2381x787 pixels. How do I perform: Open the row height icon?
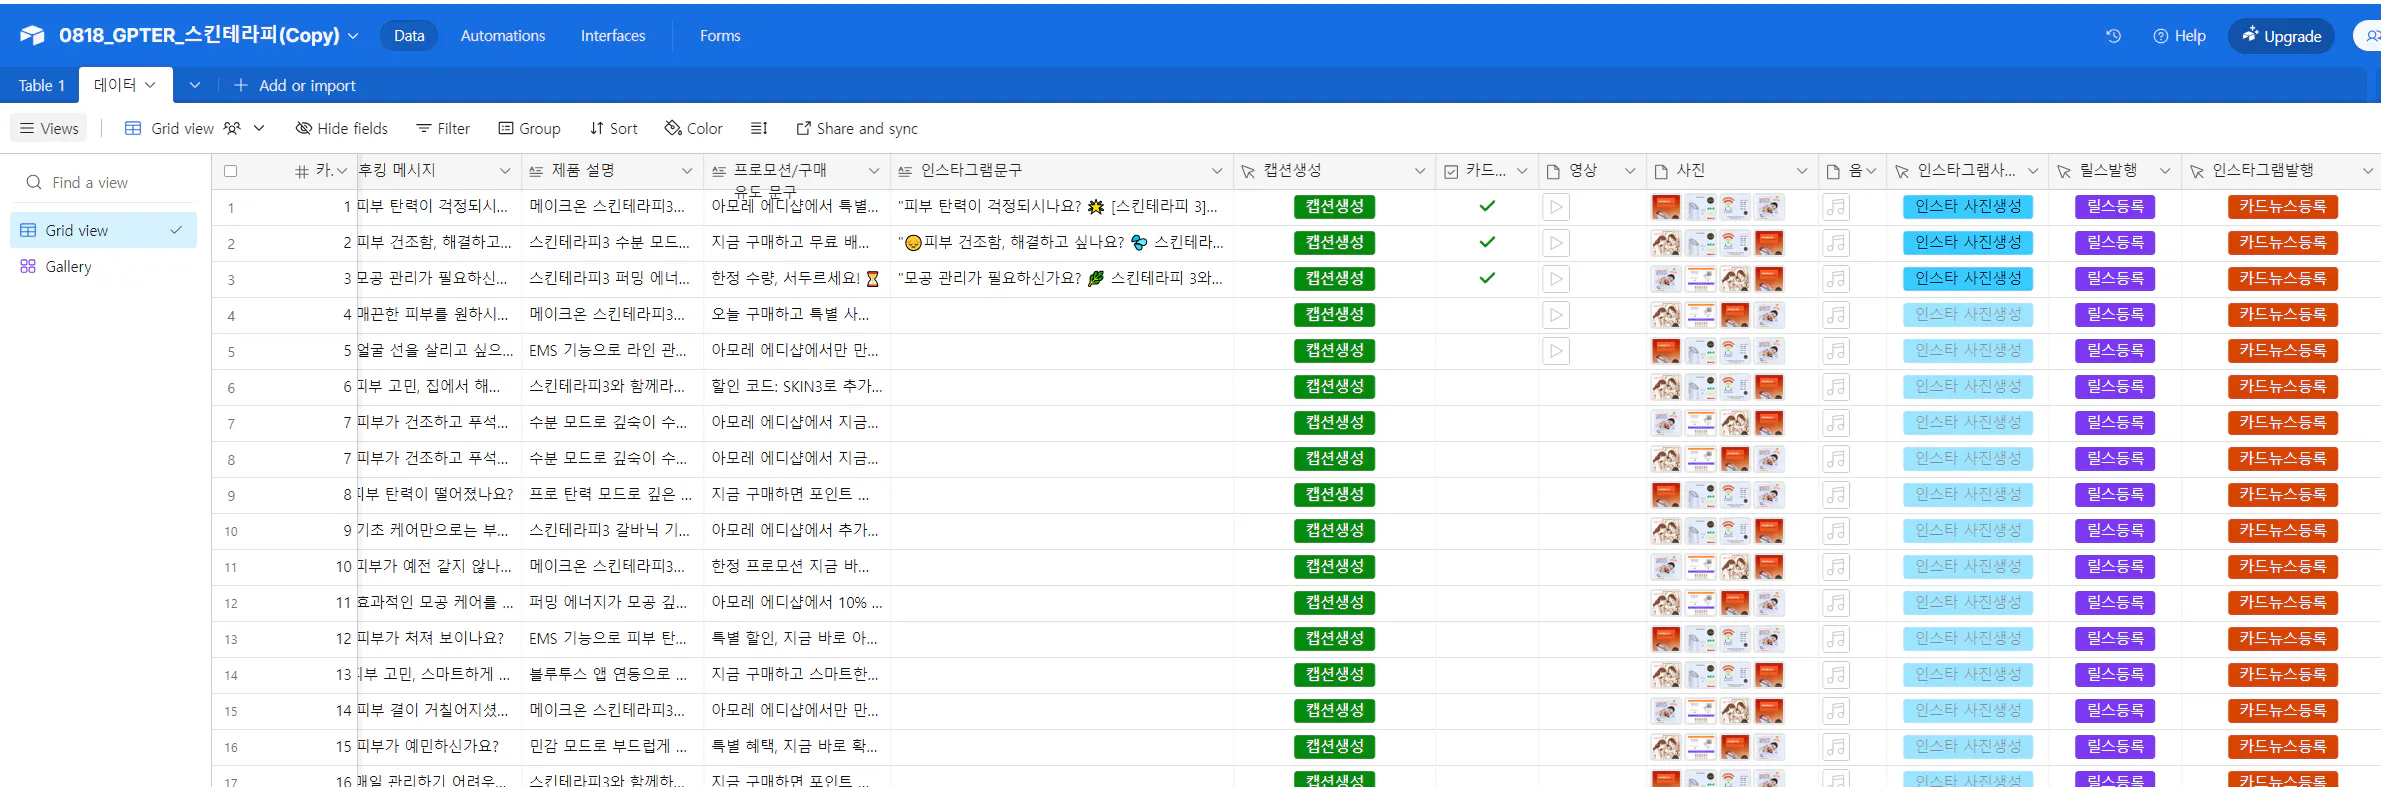(x=759, y=128)
